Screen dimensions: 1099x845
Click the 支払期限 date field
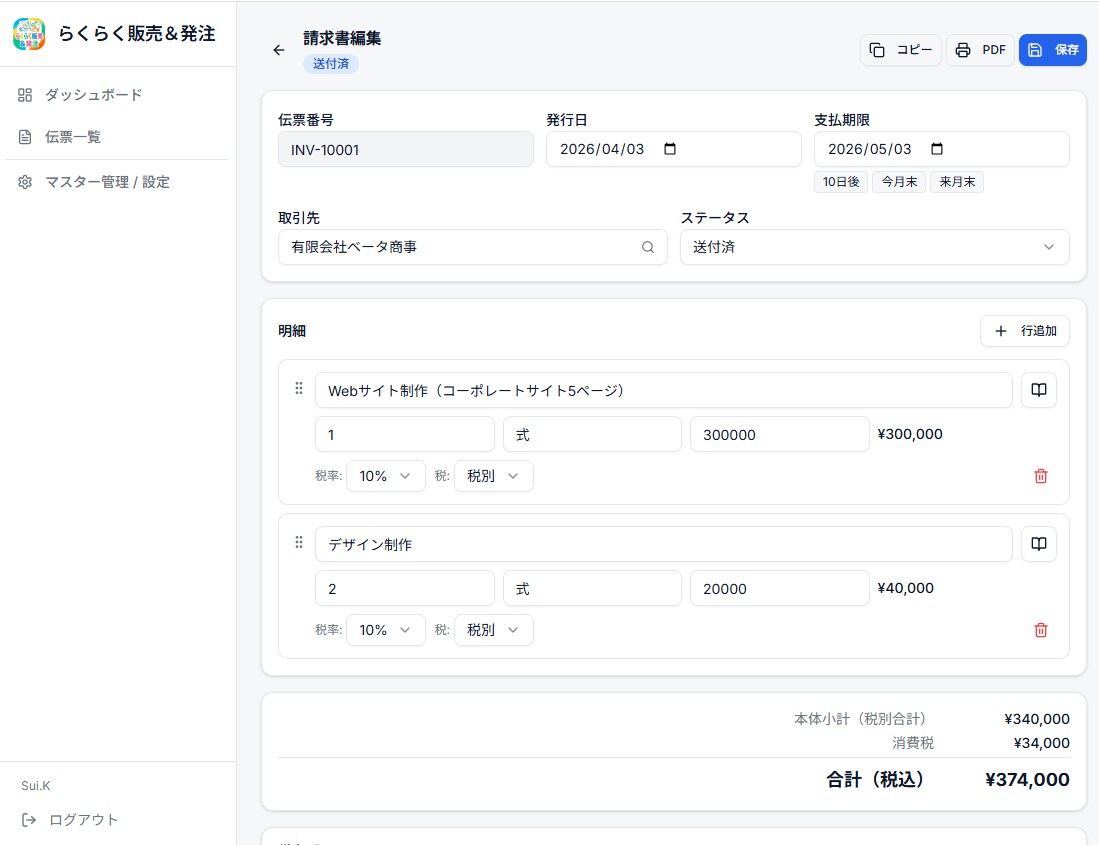point(941,149)
